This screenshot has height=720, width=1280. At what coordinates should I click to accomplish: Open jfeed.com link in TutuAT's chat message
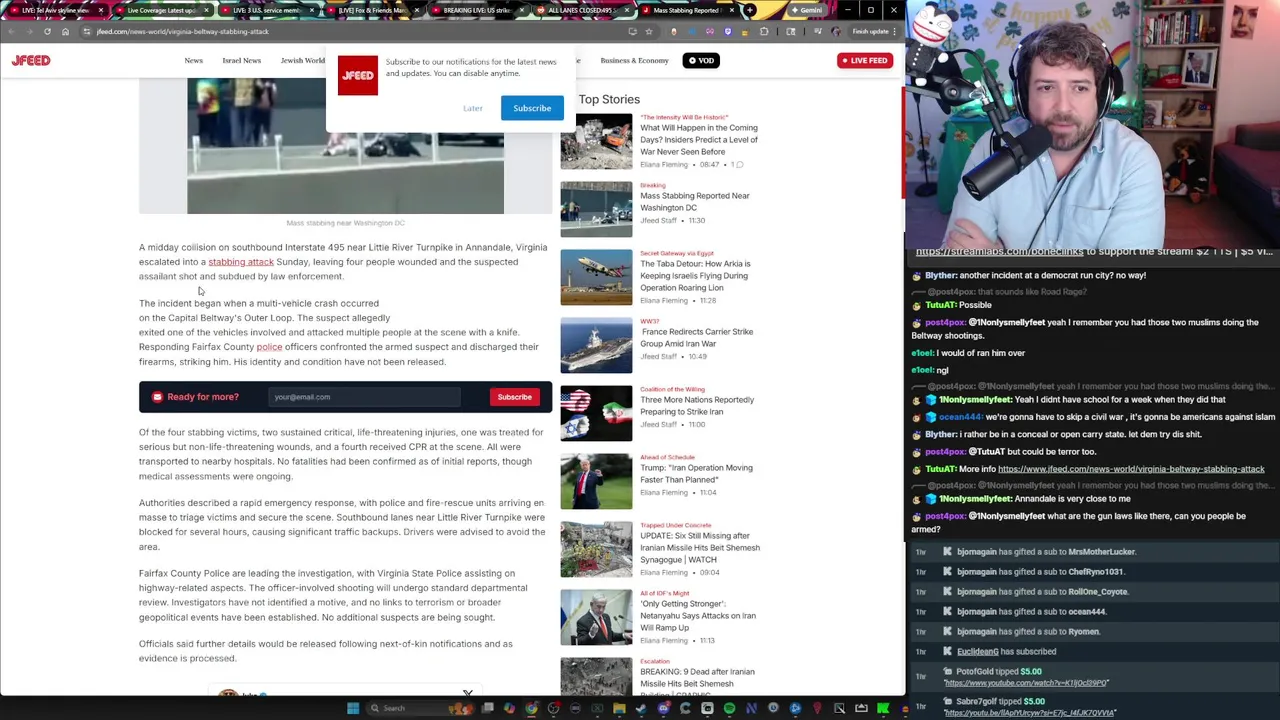[1131, 469]
